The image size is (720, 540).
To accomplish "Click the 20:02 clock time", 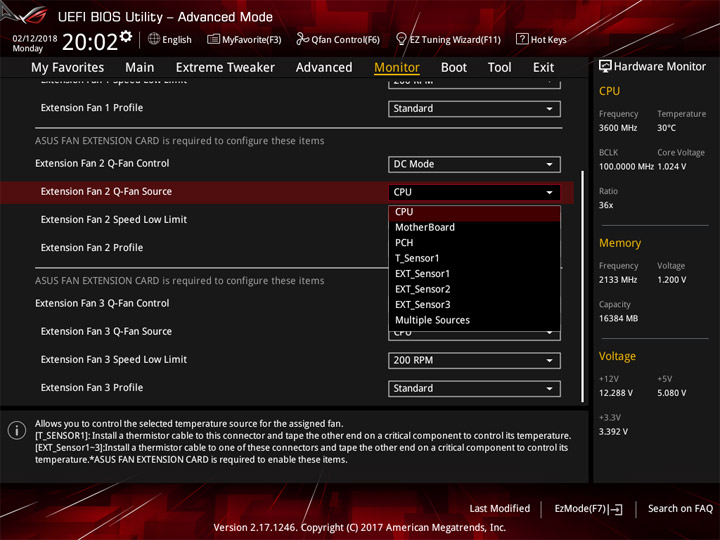I will click(x=90, y=43).
